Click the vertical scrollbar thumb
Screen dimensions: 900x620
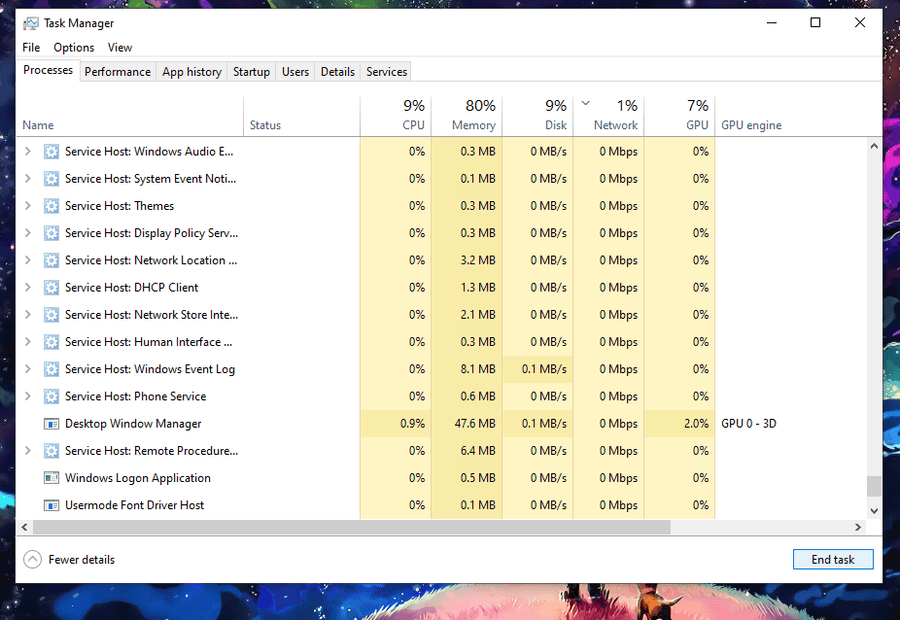click(x=874, y=486)
